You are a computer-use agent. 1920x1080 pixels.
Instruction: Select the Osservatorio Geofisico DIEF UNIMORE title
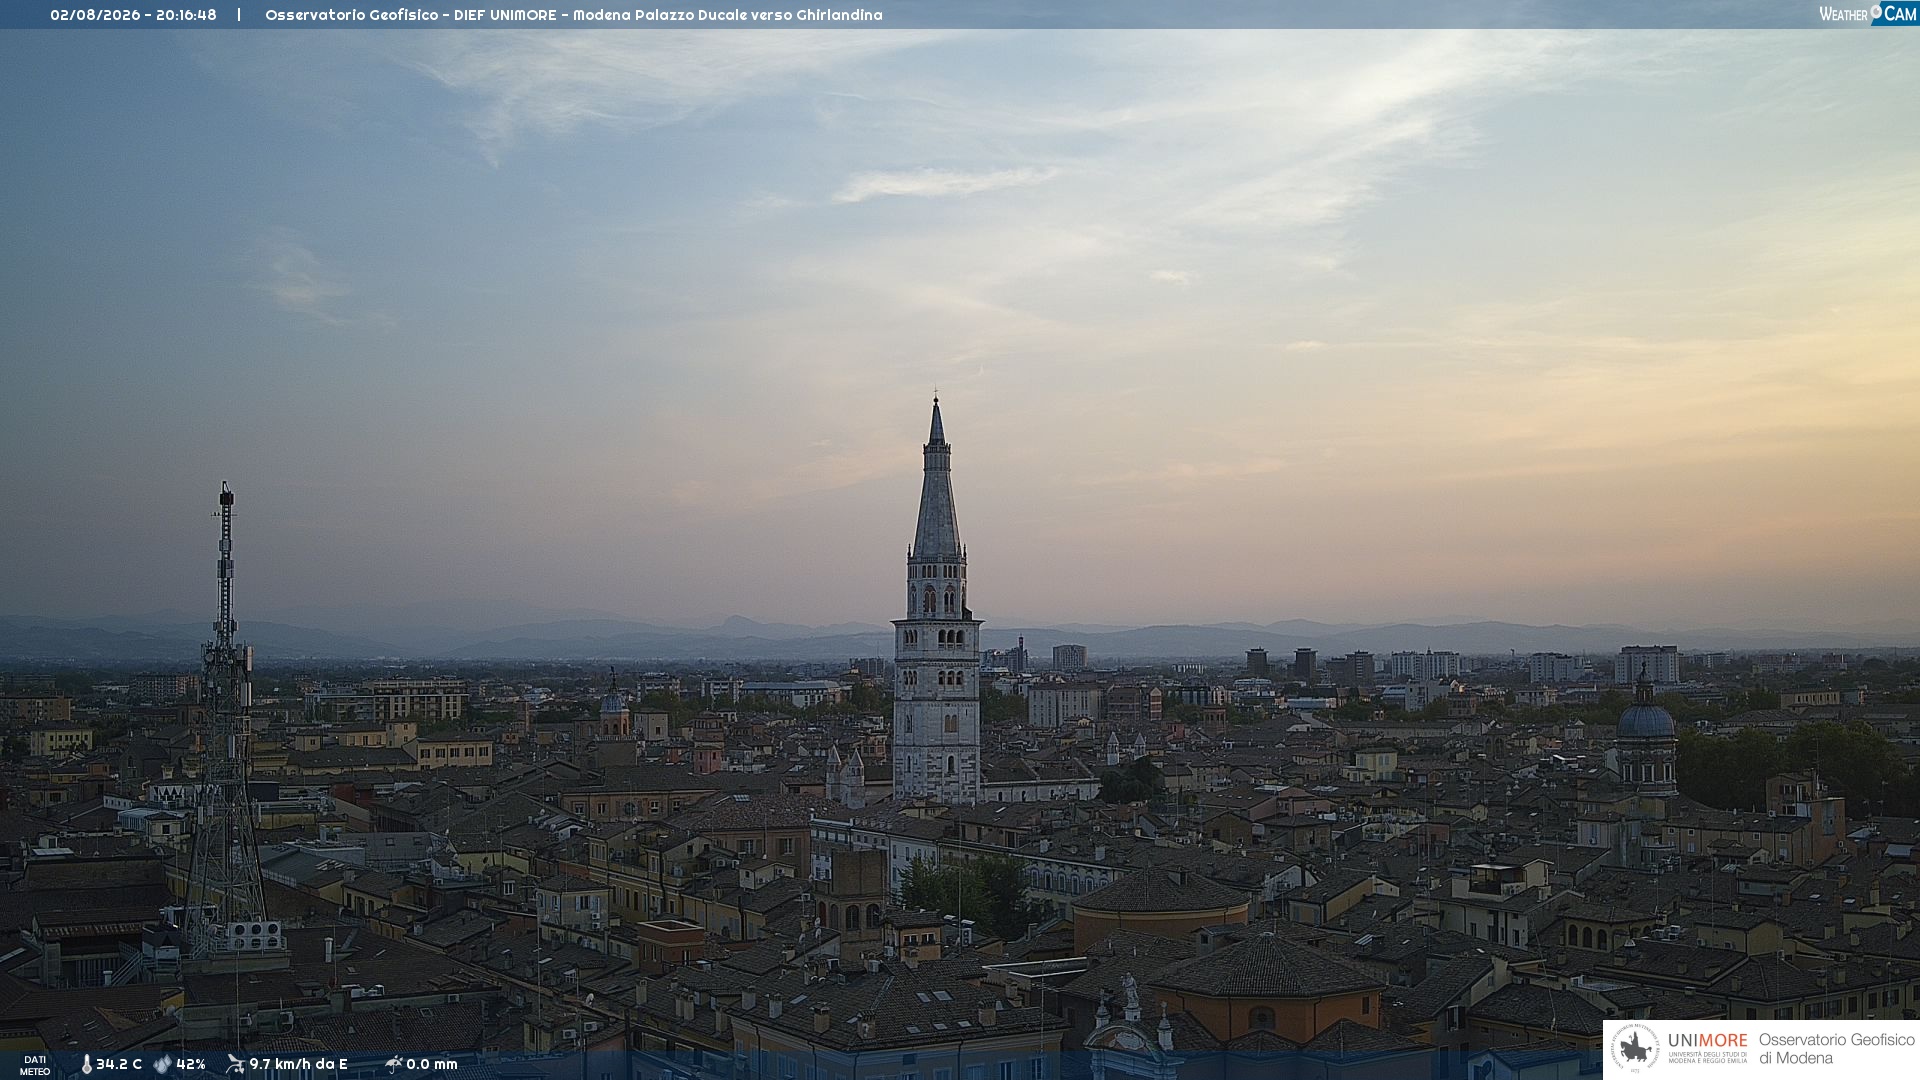[574, 15]
